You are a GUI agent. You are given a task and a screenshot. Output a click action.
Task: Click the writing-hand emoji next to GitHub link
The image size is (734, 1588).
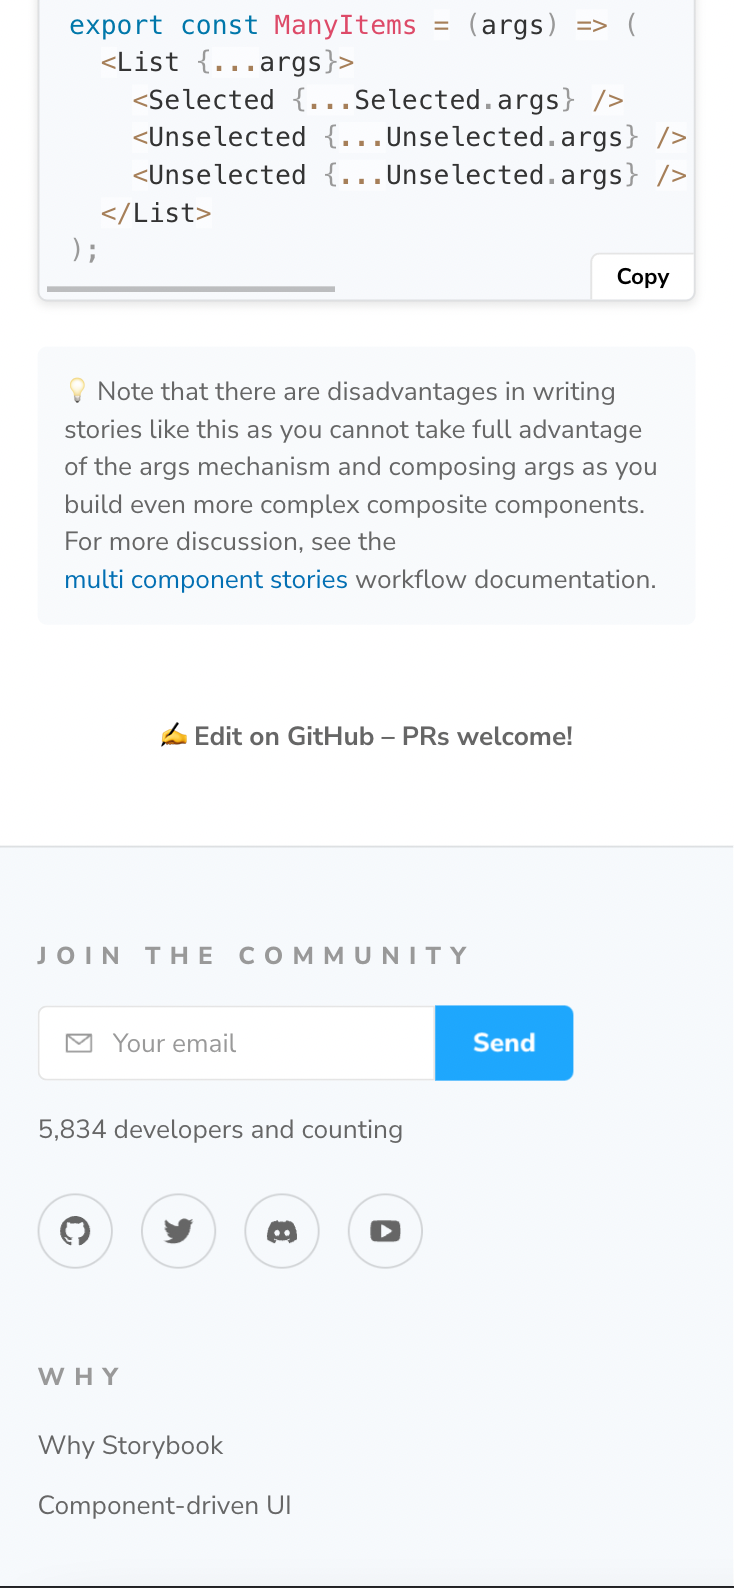coord(175,735)
